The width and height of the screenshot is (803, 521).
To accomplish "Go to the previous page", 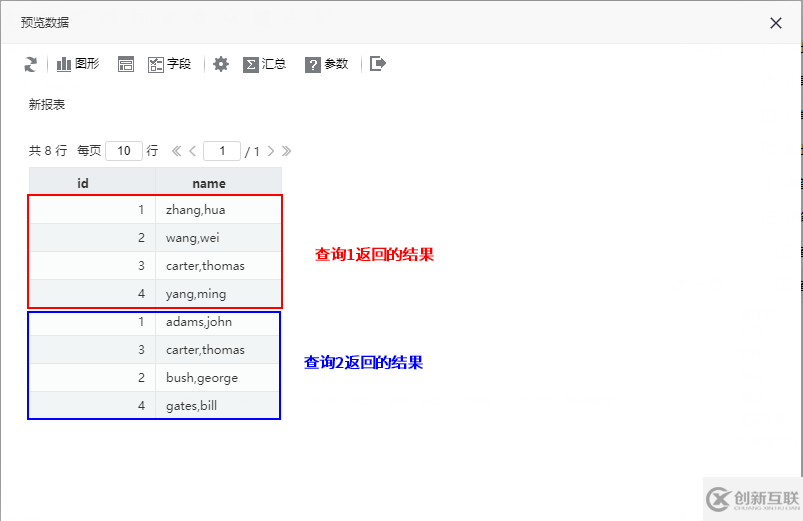I will click(x=193, y=151).
